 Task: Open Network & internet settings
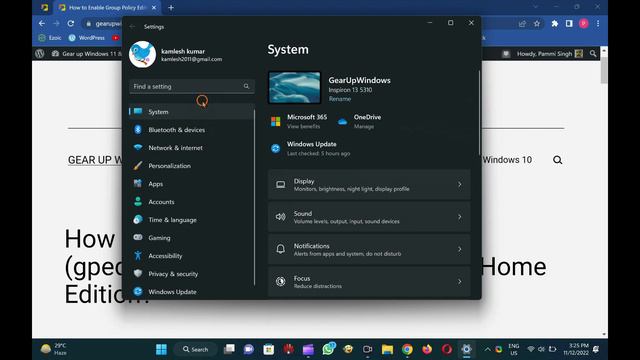coord(191,148)
